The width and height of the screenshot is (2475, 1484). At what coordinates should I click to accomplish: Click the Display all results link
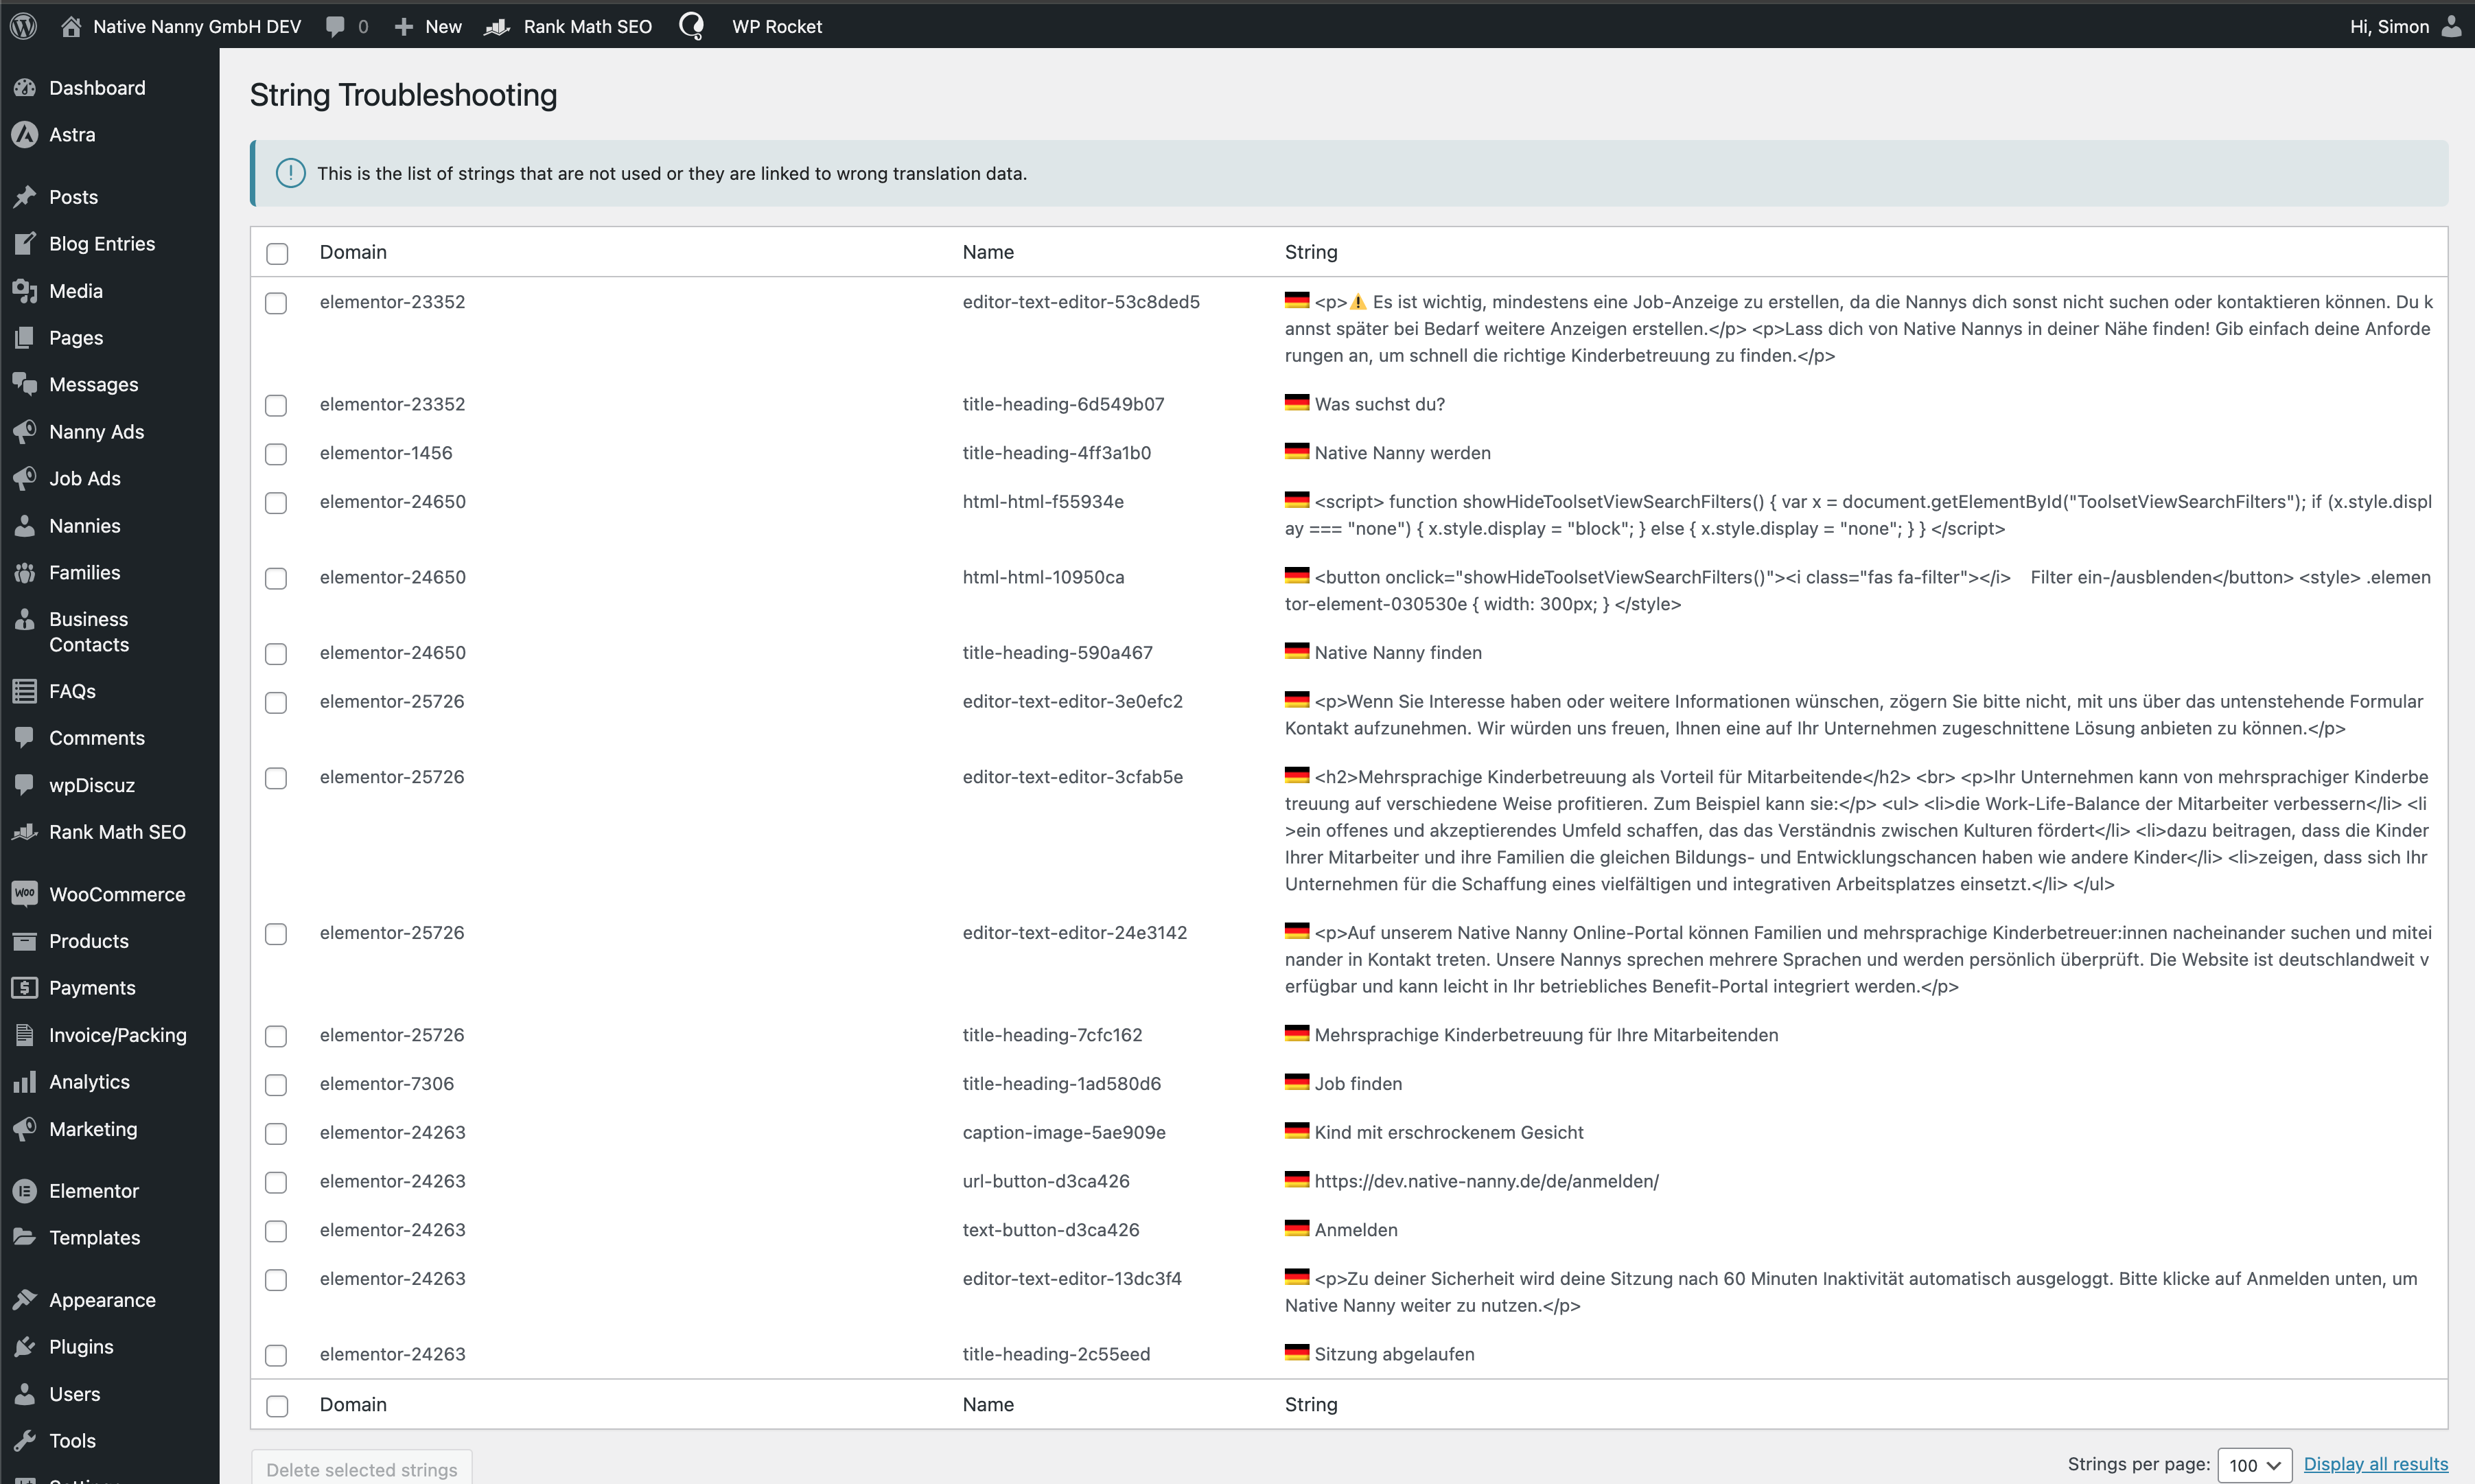pyautogui.click(x=2376, y=1464)
